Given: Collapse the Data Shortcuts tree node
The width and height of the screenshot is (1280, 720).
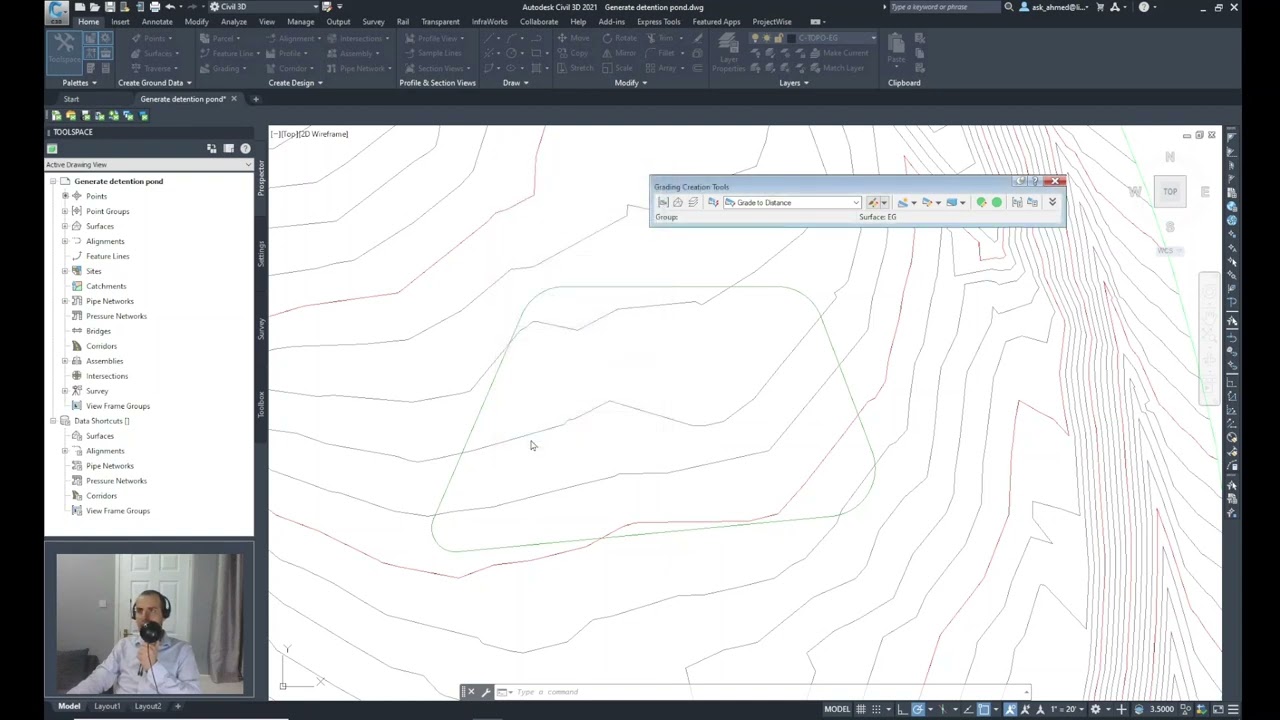Looking at the screenshot, I should click(54, 421).
